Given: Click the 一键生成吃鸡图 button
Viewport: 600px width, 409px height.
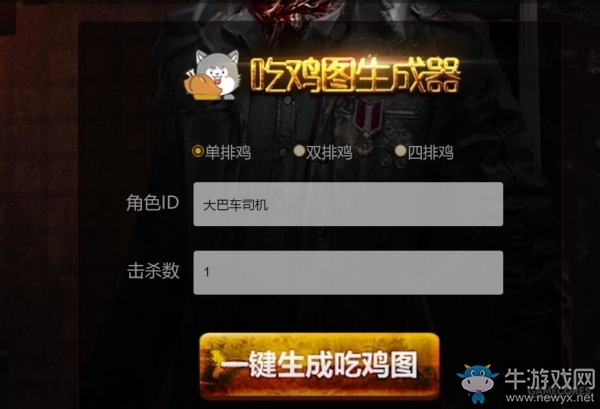Looking at the screenshot, I should (320, 366).
